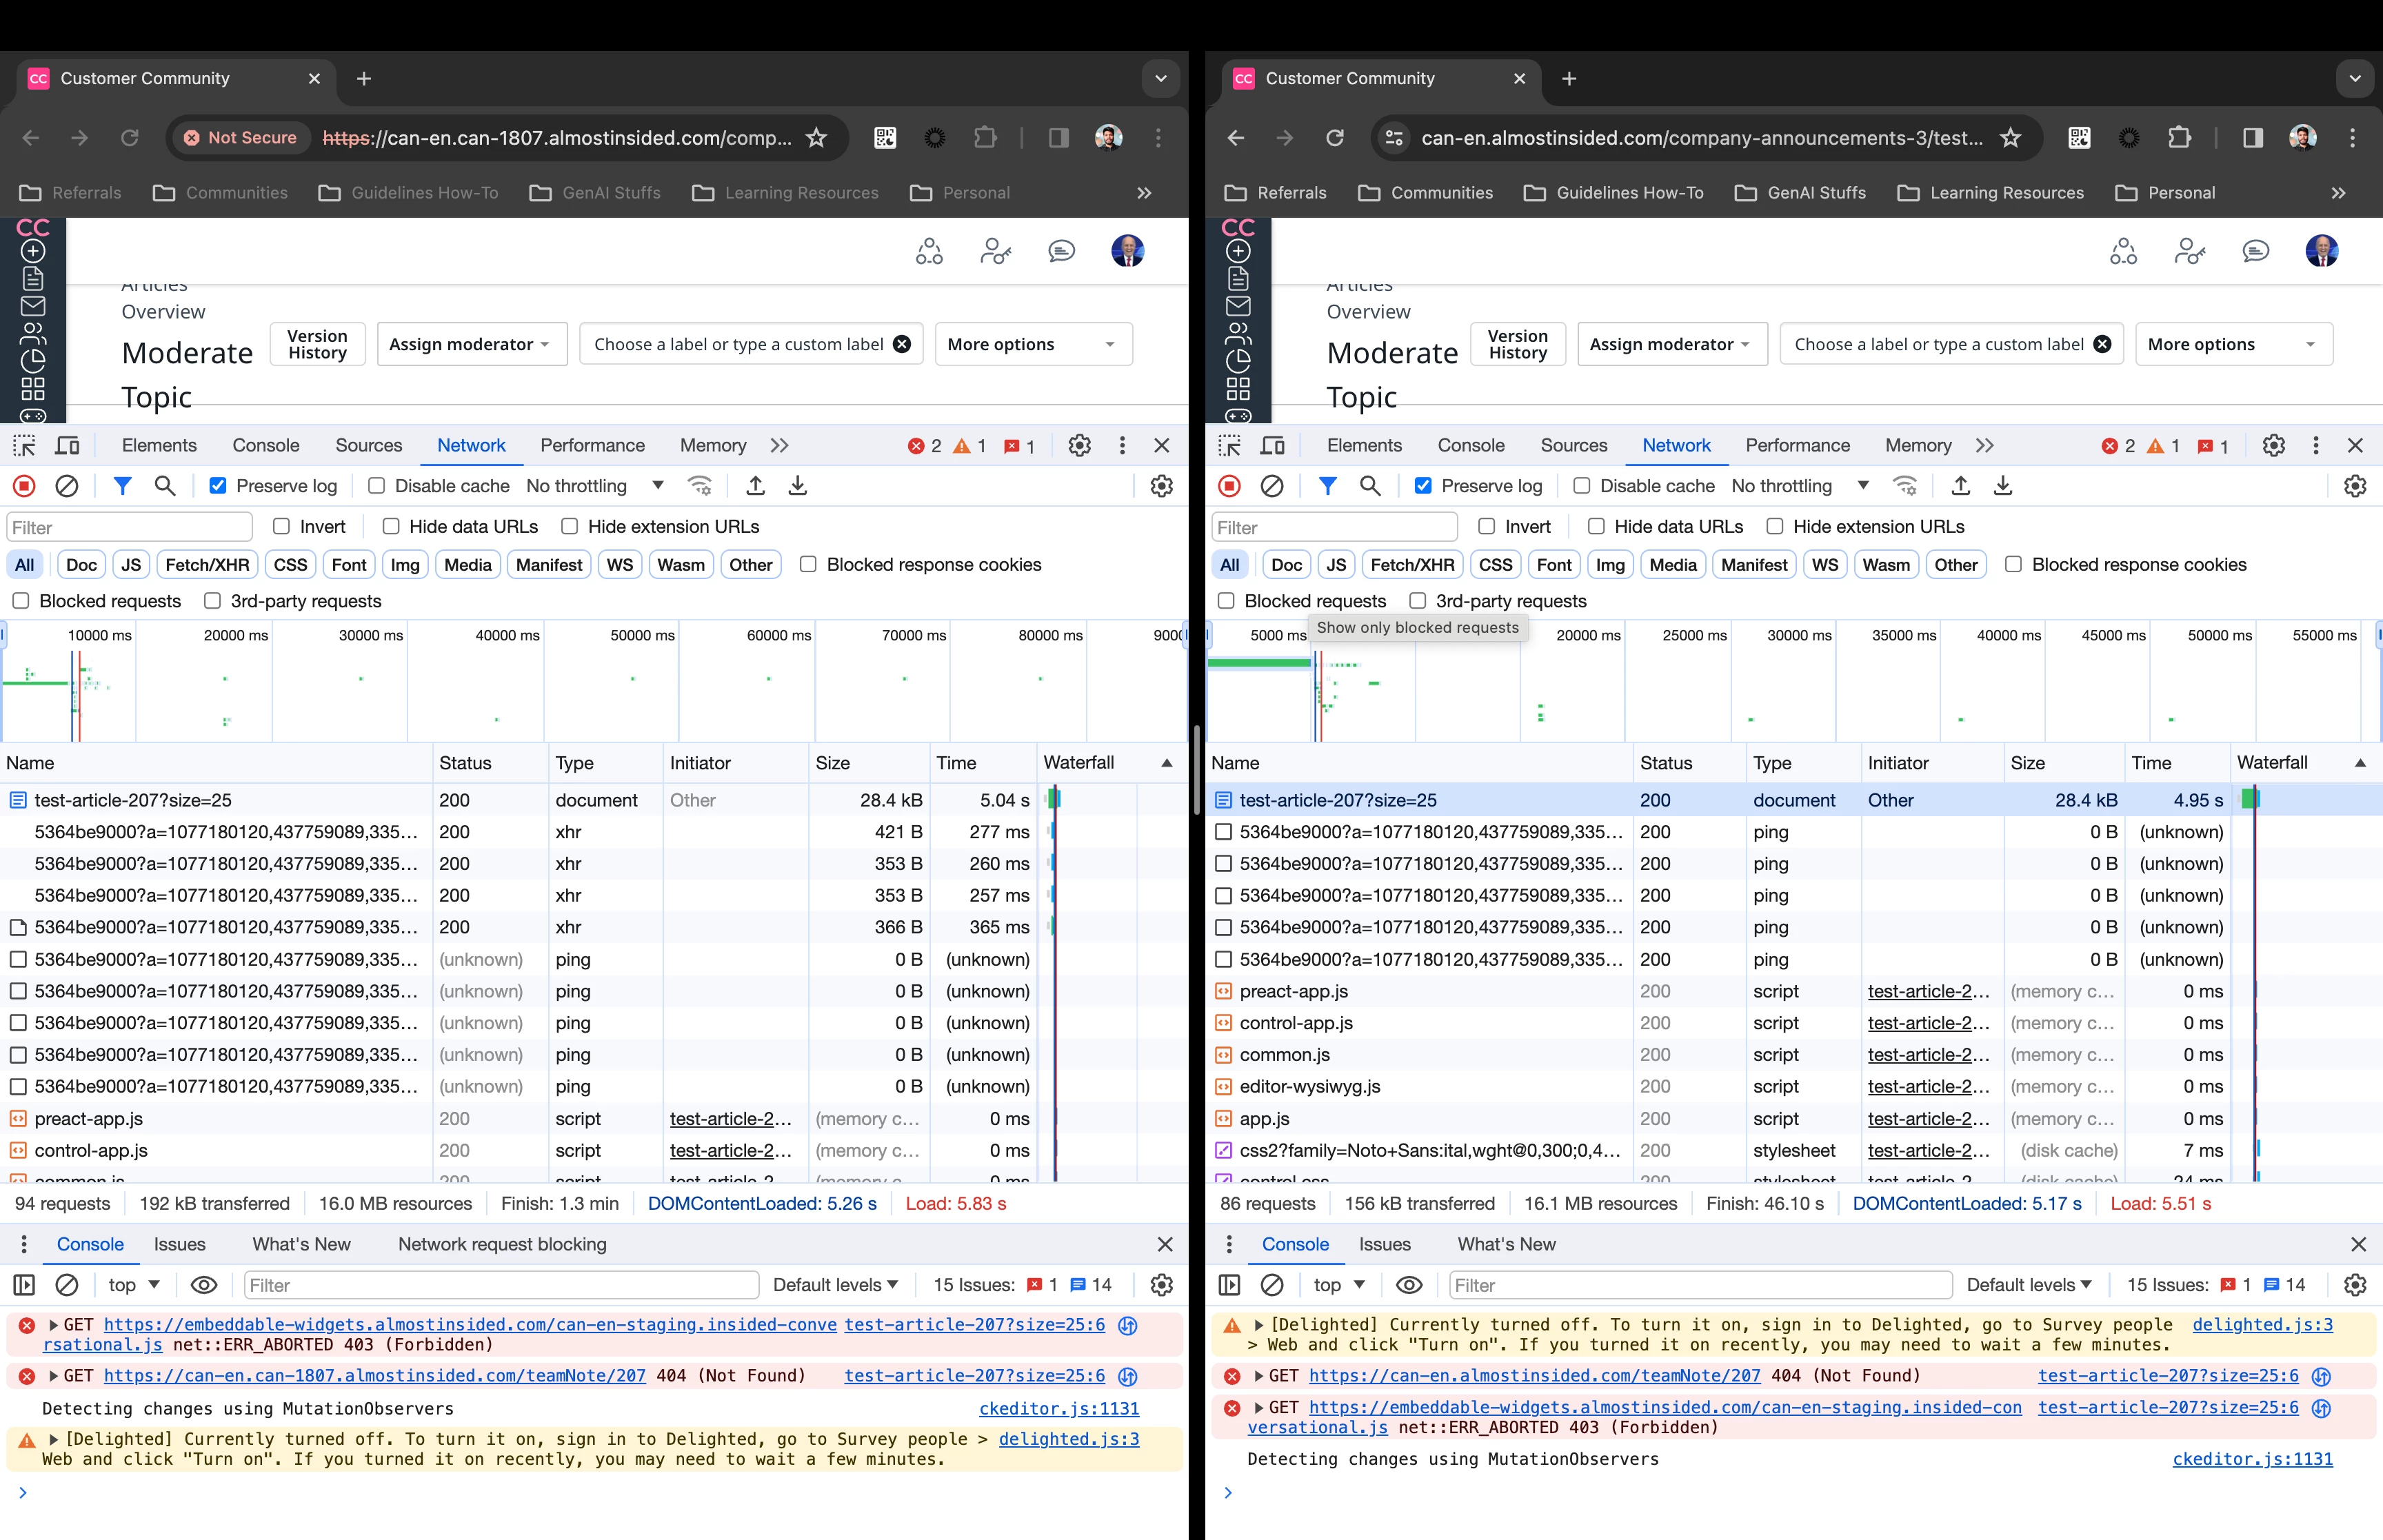Image resolution: width=2383 pixels, height=1540 pixels.
Task: Open the Issues drawer tab in right DevTools
Action: 1384,1244
